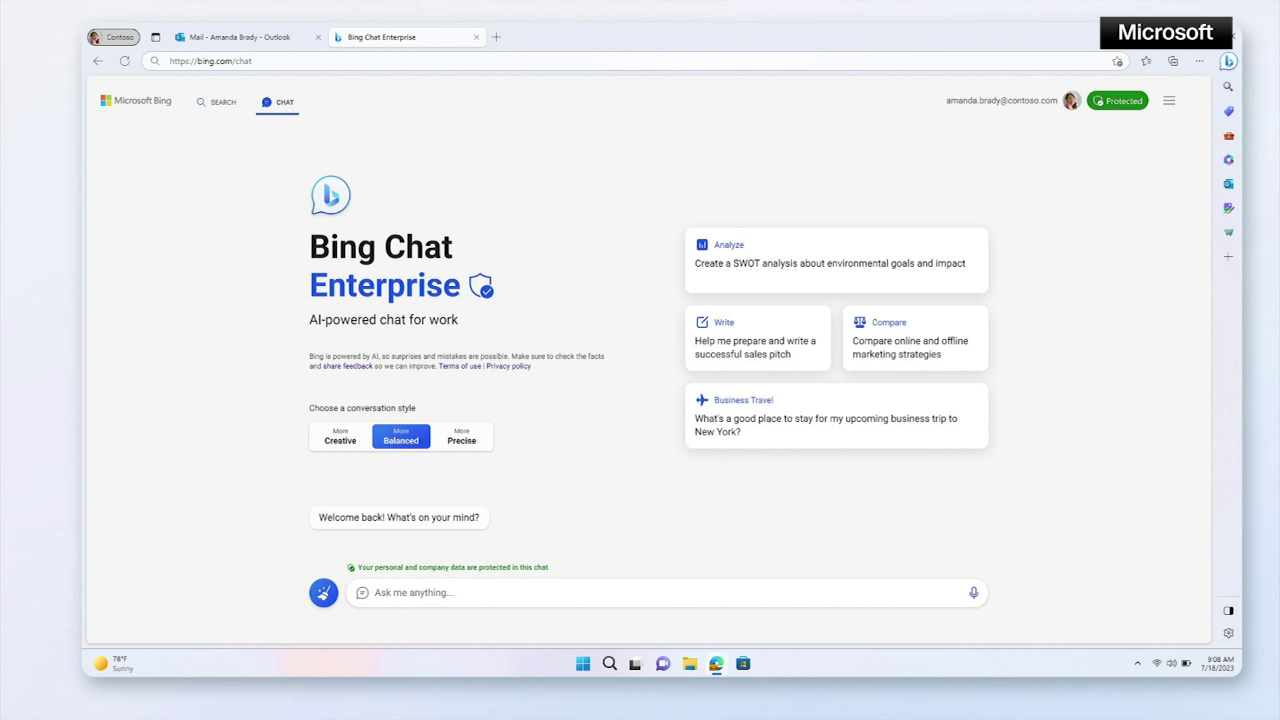Open Windows Start menu on taskbar
Viewport: 1280px width, 720px height.
pyautogui.click(x=583, y=663)
